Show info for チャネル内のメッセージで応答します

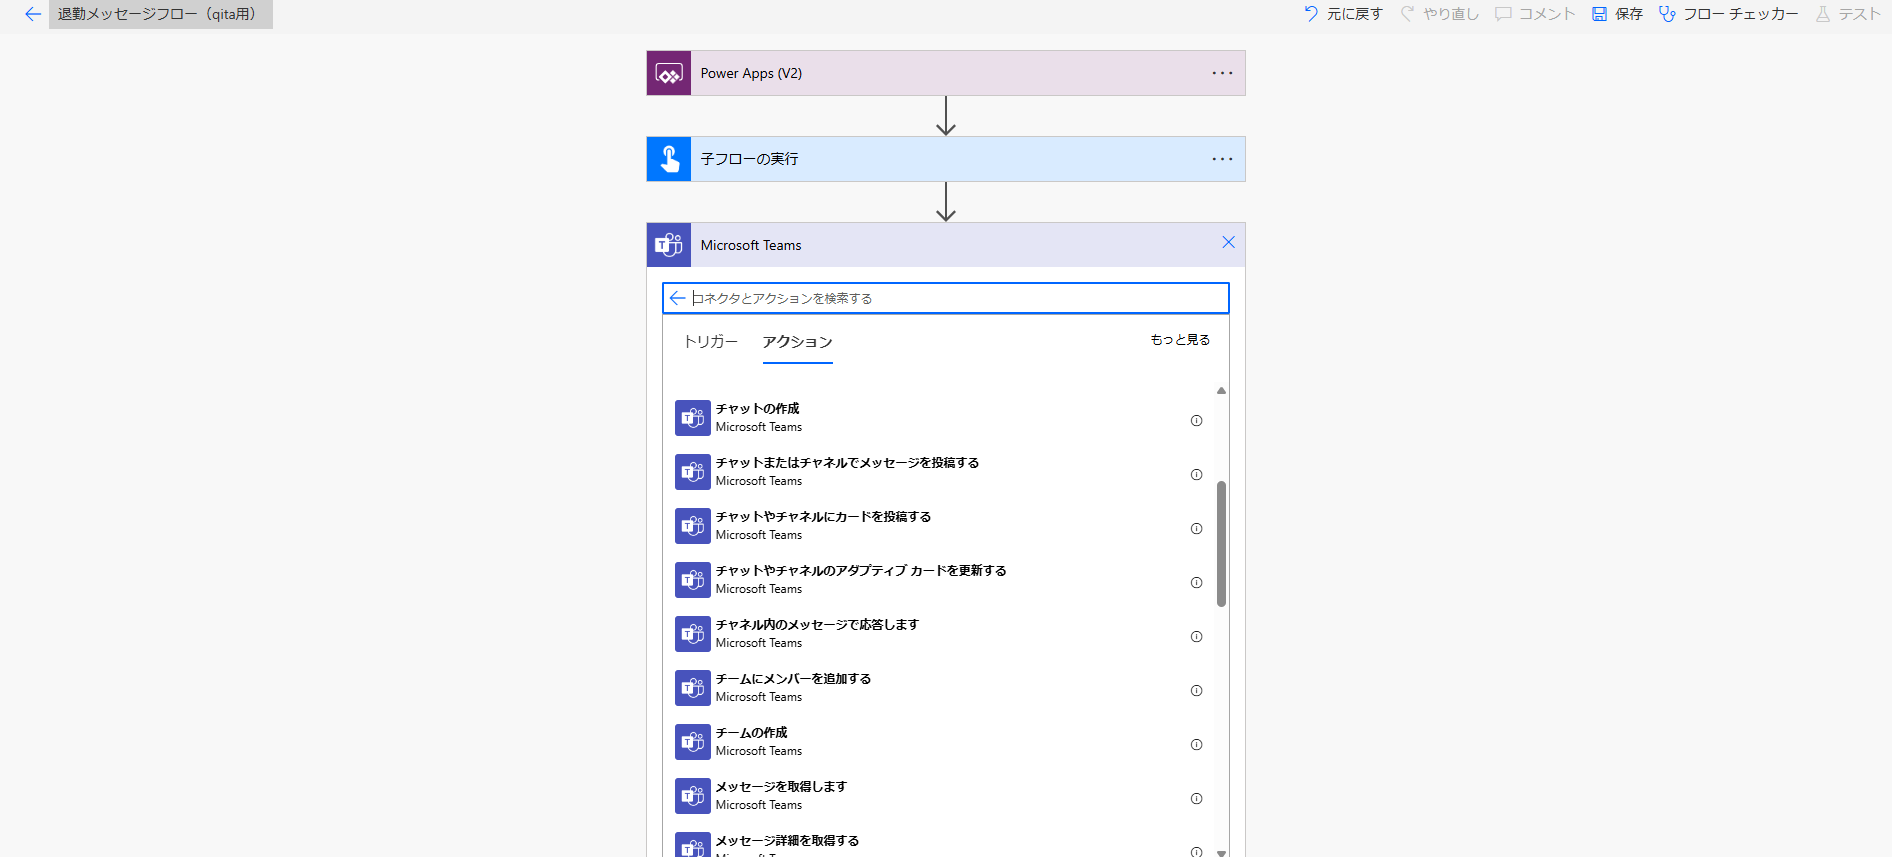[1196, 637]
